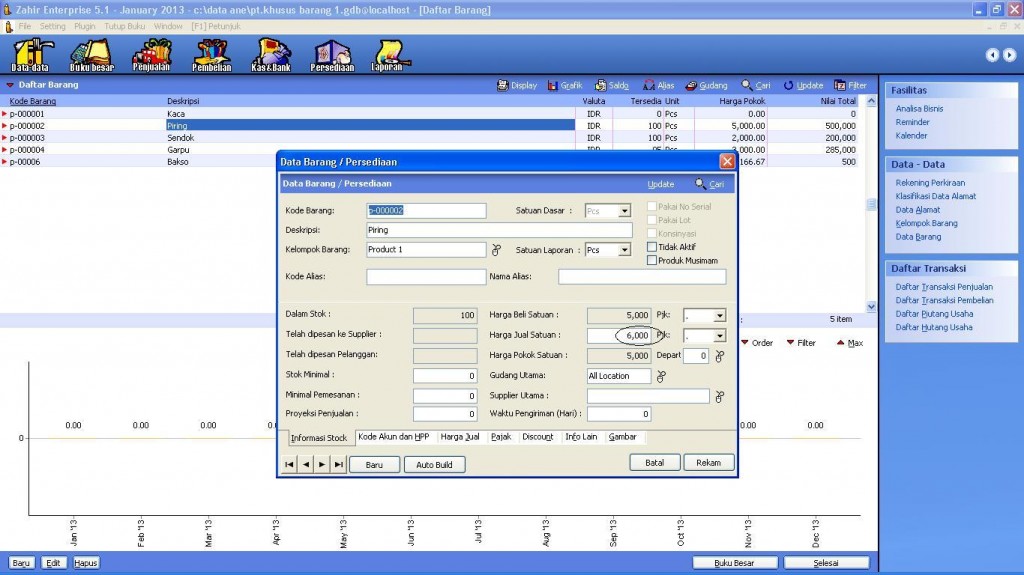
Task: Open the Penjualan module icon
Action: pyautogui.click(x=151, y=54)
